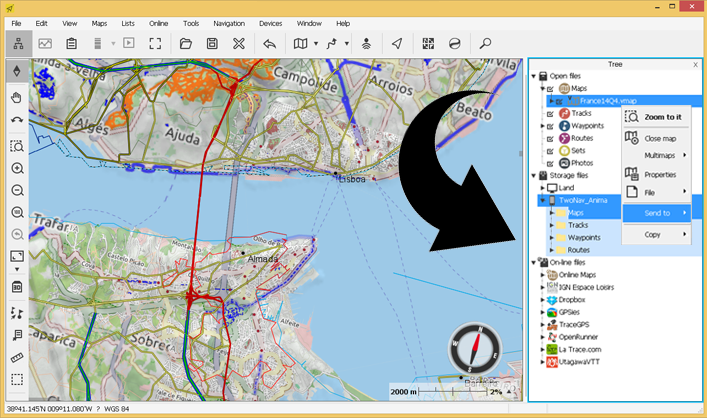
Task: Select the TraceGPS online source
Action: (574, 325)
